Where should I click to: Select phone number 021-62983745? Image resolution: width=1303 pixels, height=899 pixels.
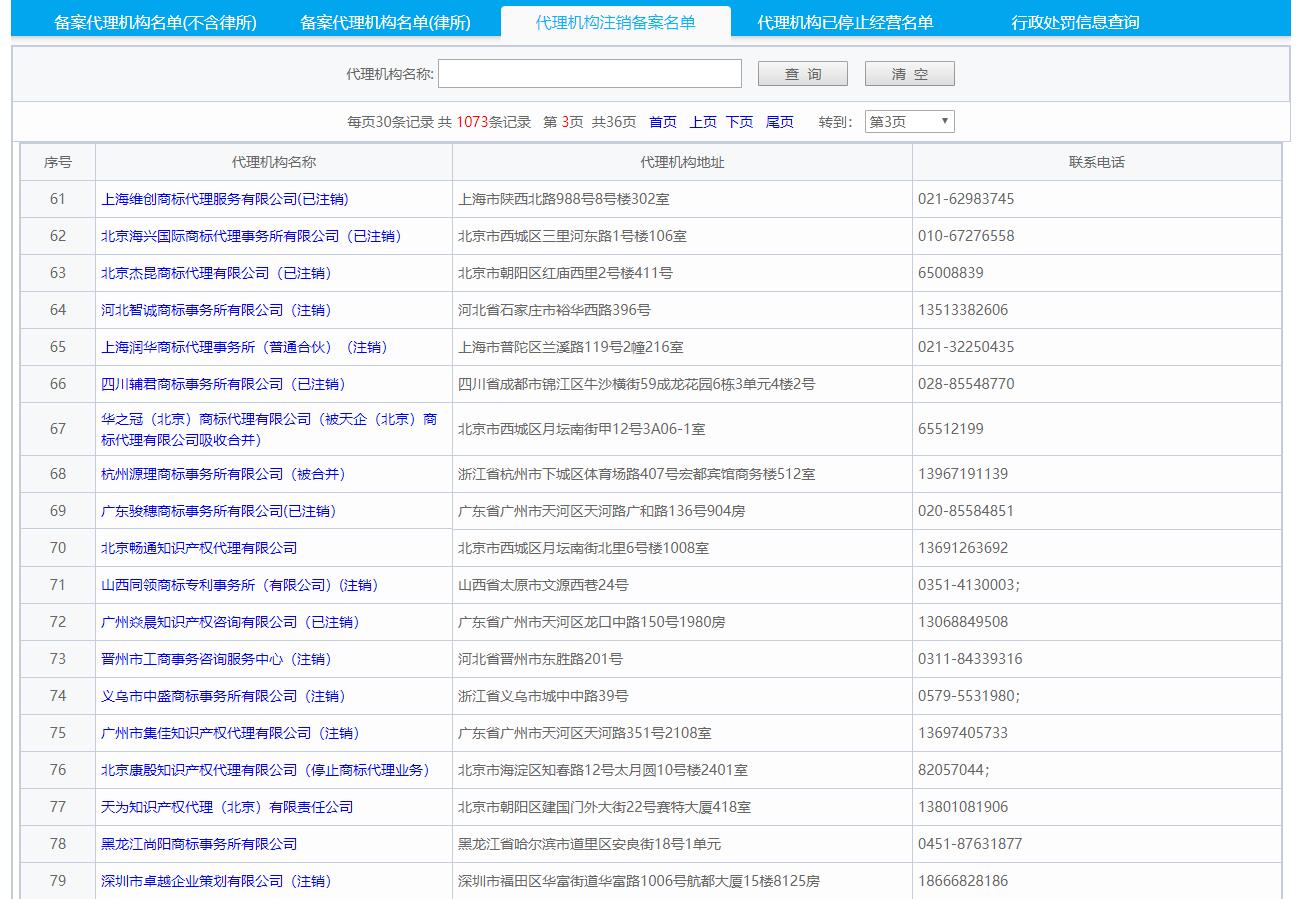[x=966, y=199]
